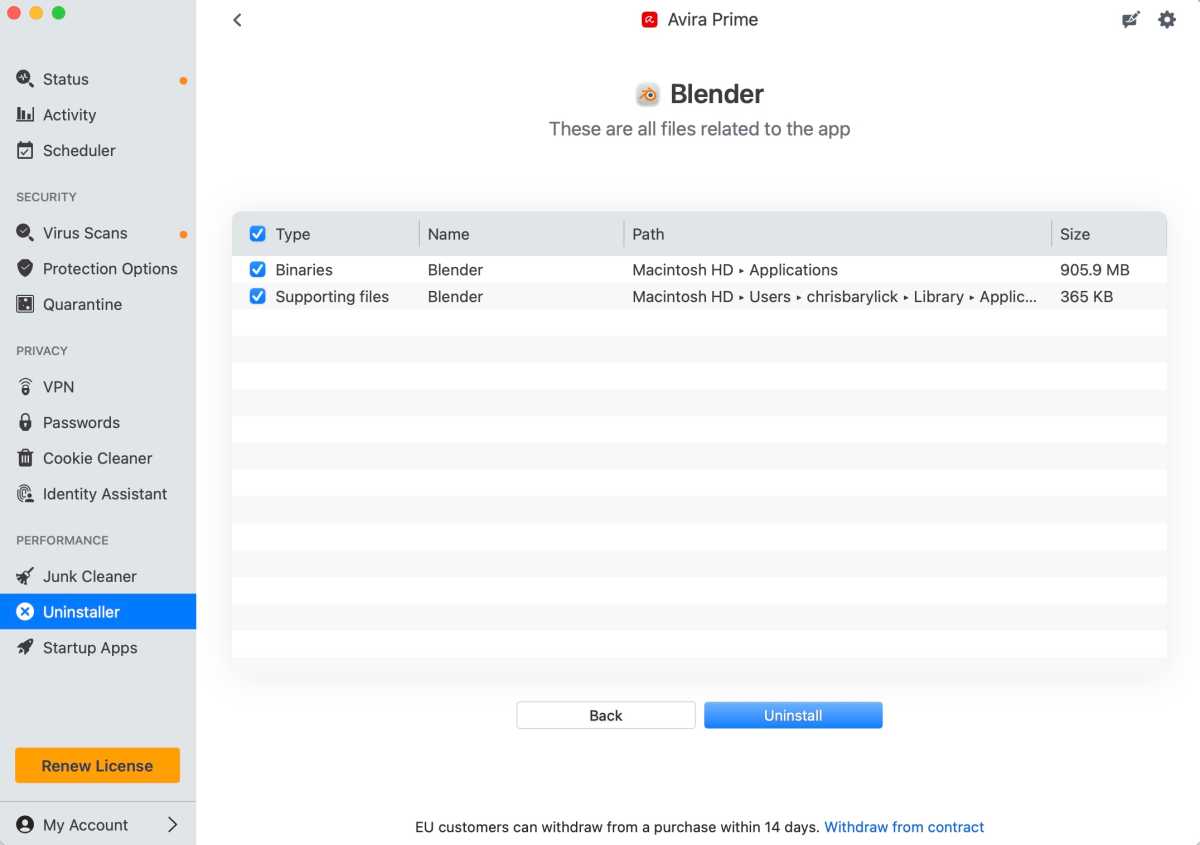Click the Supporting files type label
The height and width of the screenshot is (845, 1200).
(332, 296)
